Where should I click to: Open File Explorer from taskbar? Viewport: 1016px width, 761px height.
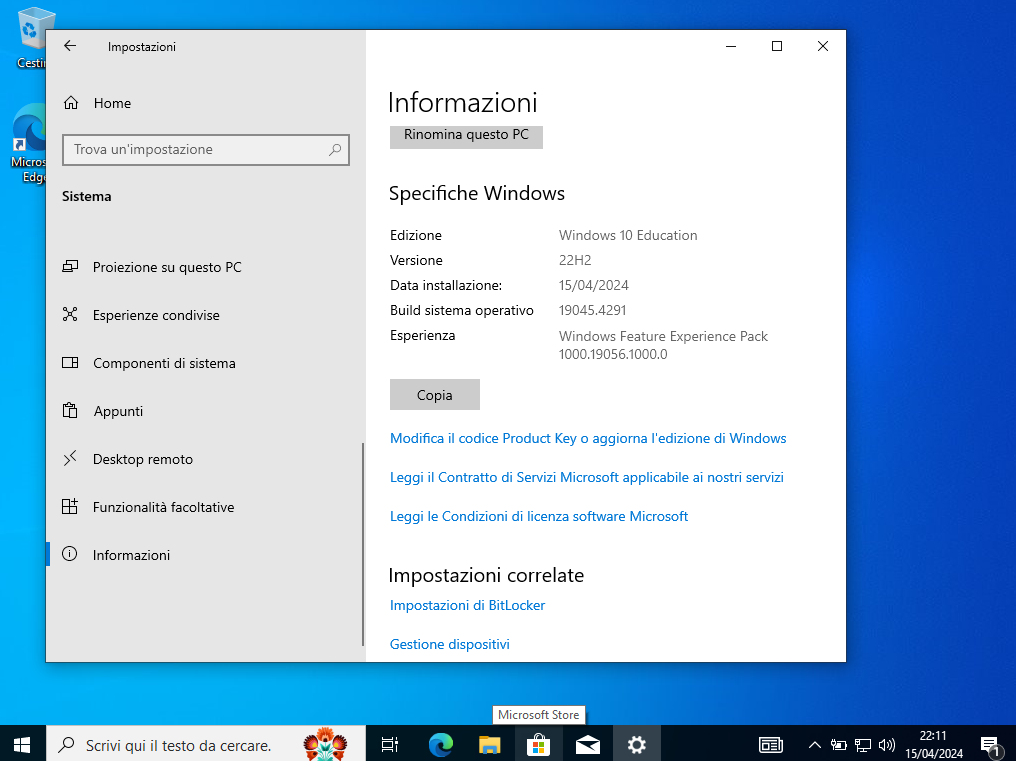(490, 745)
